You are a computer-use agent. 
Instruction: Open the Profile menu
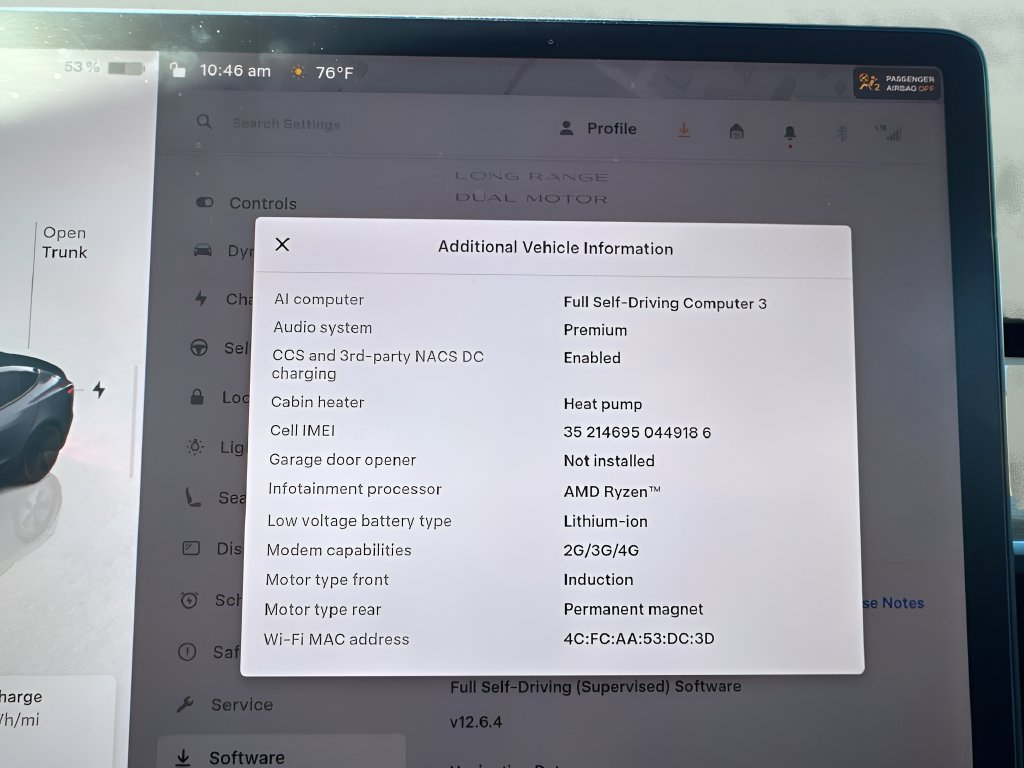click(x=598, y=128)
